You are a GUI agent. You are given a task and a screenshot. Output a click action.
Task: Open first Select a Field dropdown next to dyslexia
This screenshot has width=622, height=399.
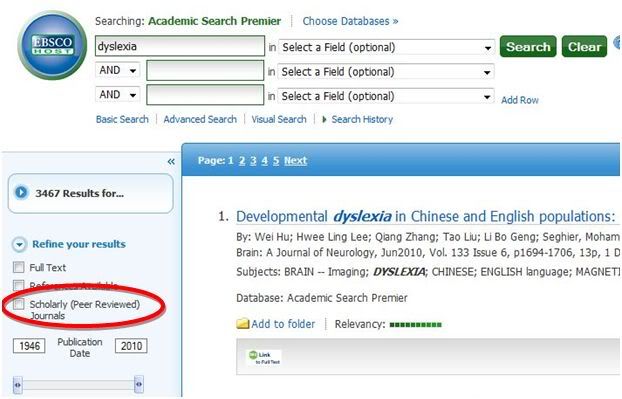(x=386, y=48)
